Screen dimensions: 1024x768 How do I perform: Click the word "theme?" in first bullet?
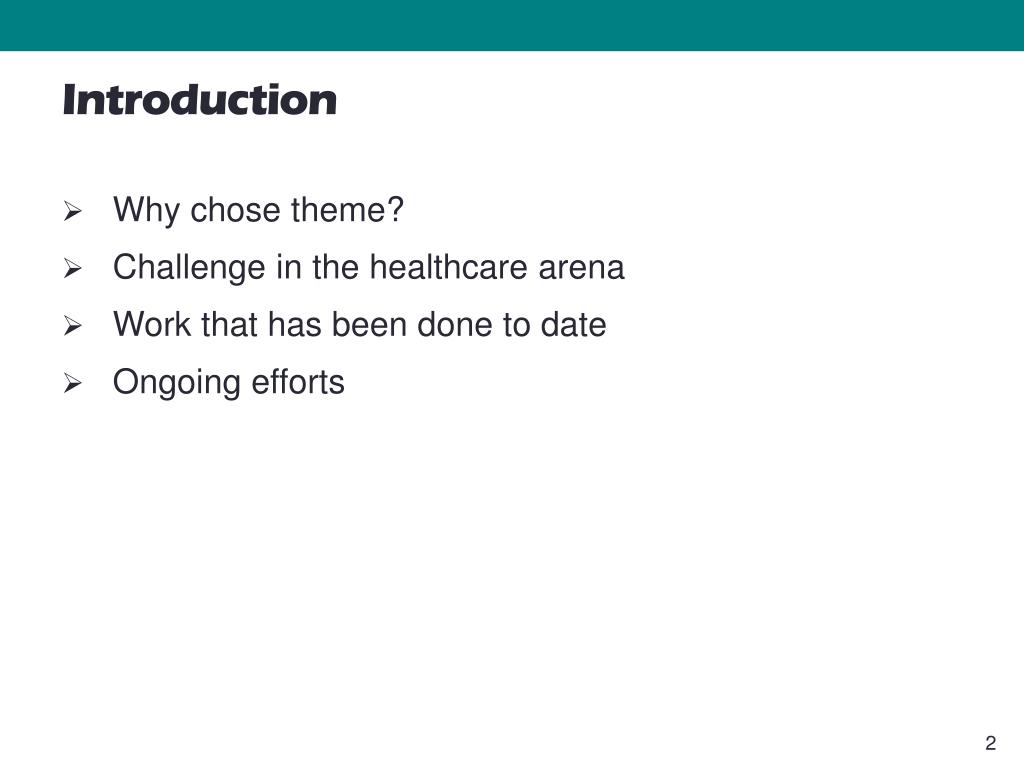pos(347,210)
